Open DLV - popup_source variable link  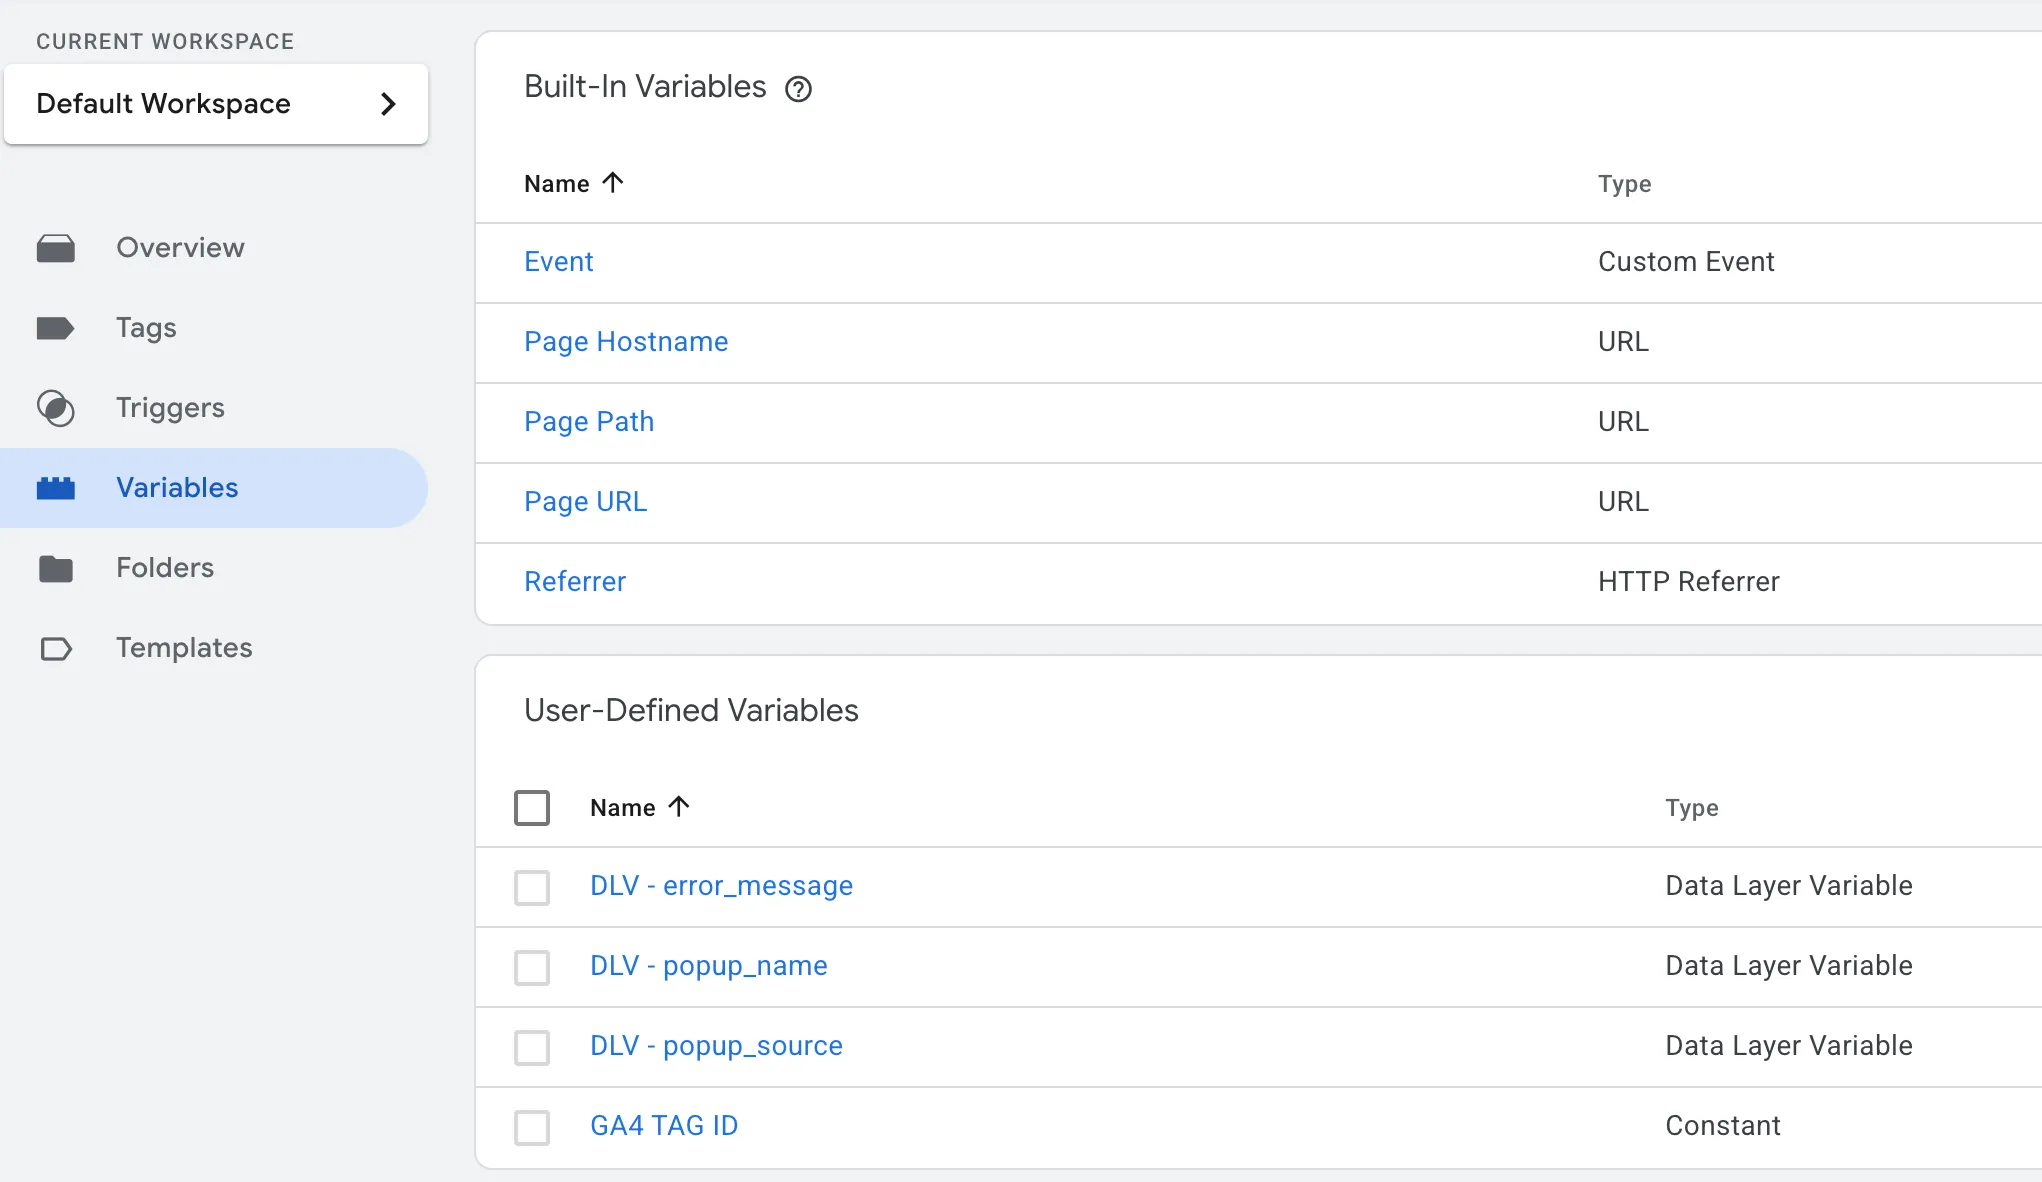pos(716,1046)
